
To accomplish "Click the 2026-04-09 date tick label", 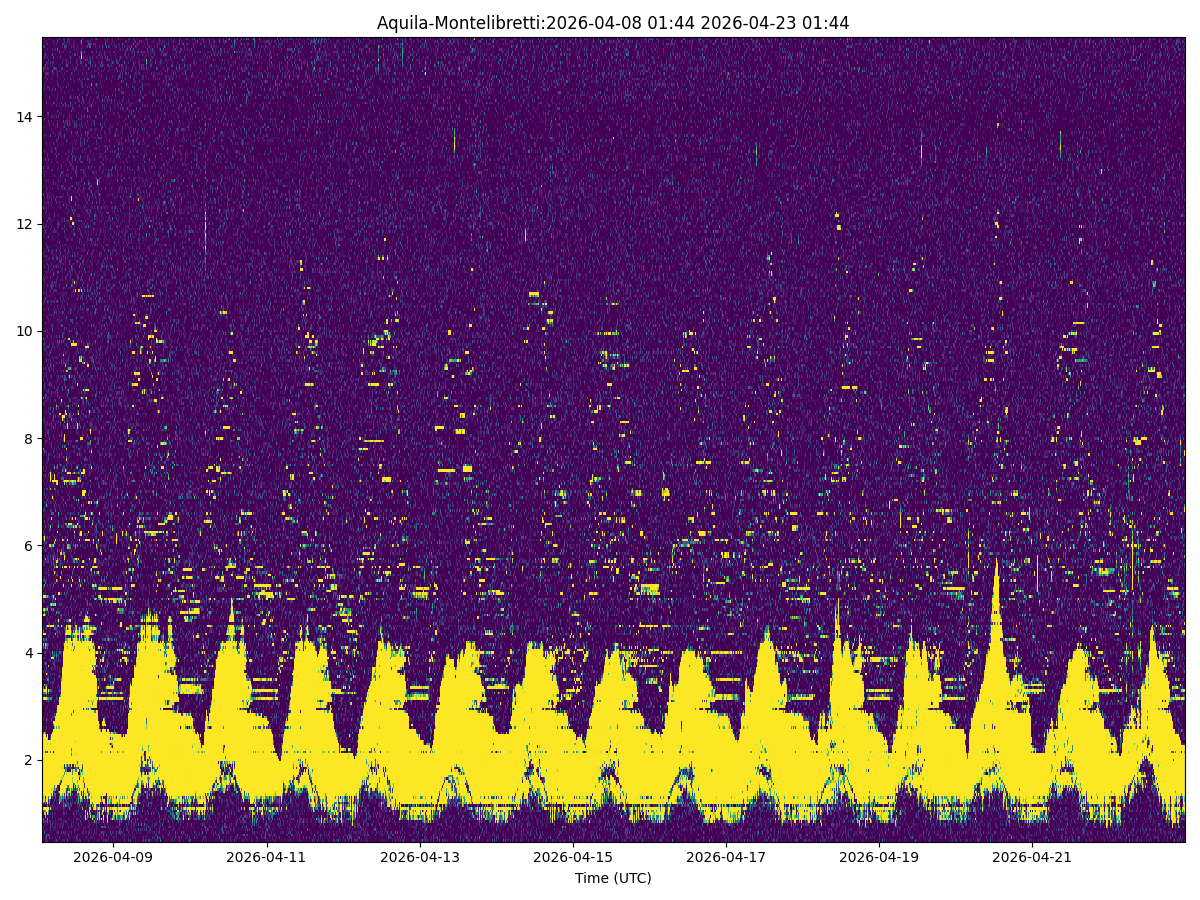I will point(113,856).
